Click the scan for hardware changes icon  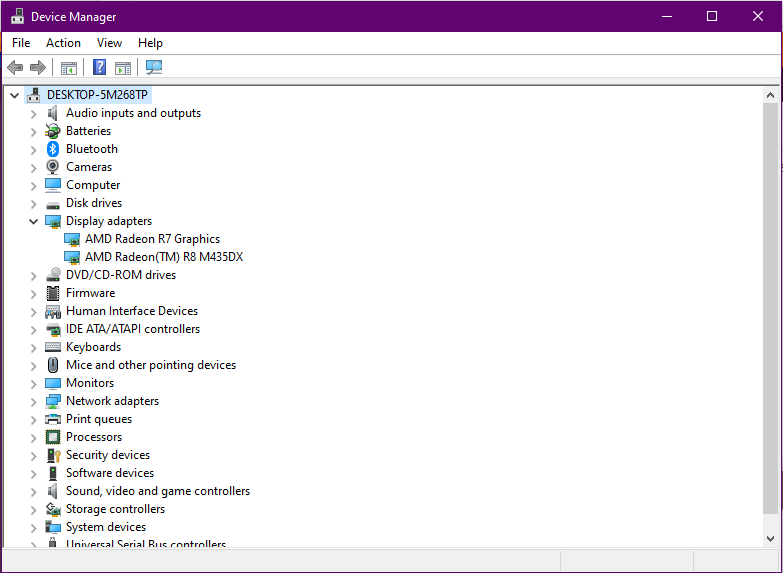point(154,68)
